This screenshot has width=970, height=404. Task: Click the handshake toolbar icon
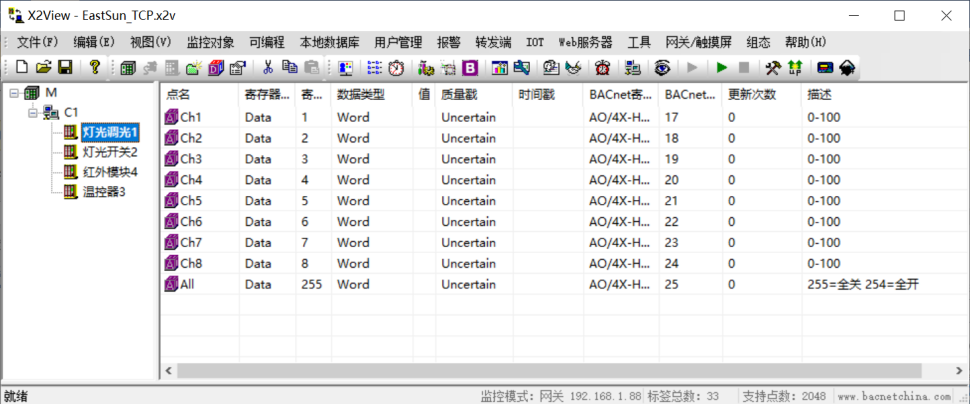(x=573, y=67)
